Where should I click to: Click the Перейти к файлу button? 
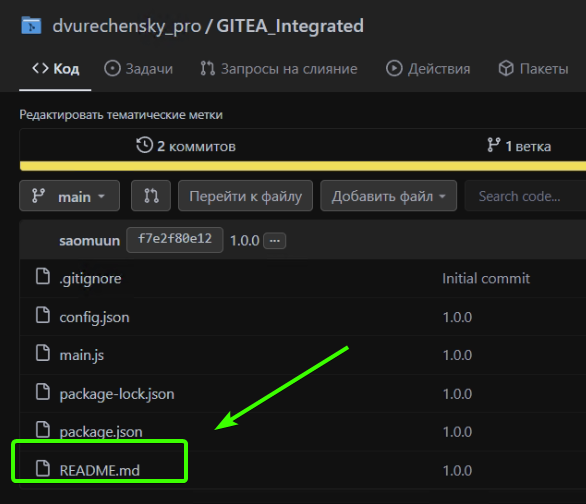click(x=246, y=196)
